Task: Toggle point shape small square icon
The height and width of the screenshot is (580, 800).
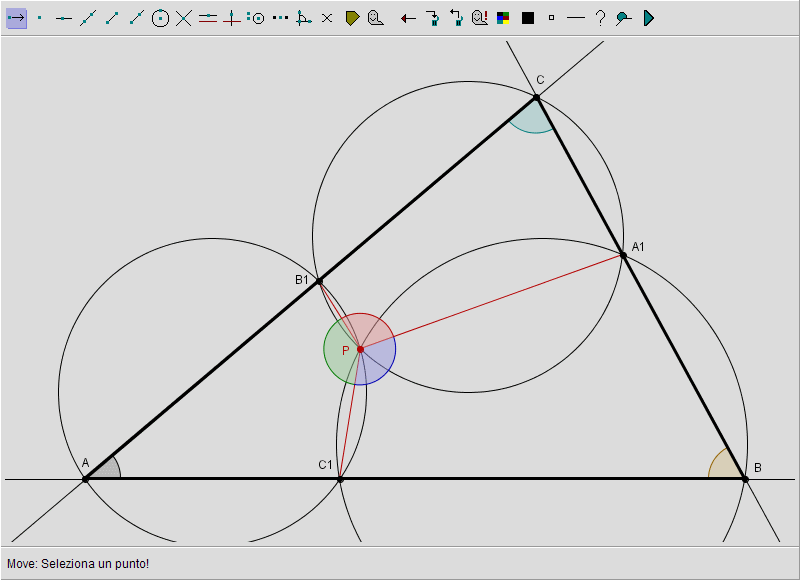Action: pyautogui.click(x=551, y=18)
